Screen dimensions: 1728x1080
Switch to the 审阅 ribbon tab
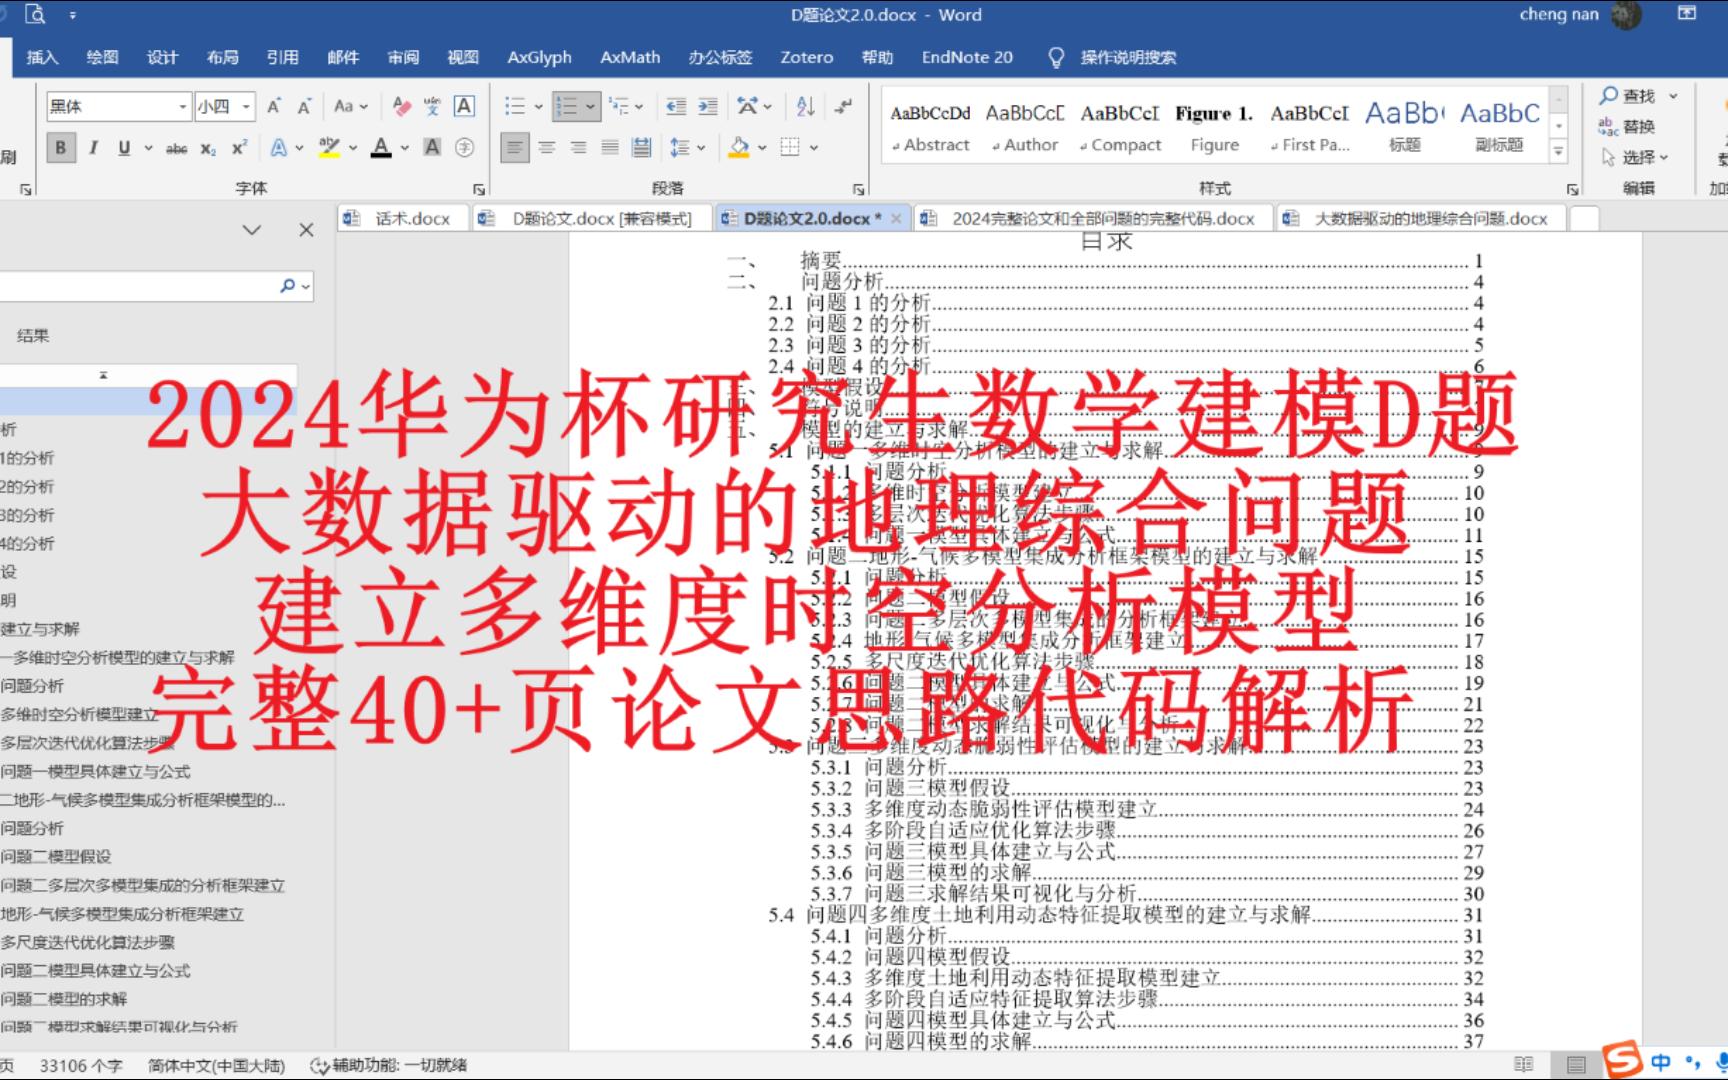(x=403, y=57)
